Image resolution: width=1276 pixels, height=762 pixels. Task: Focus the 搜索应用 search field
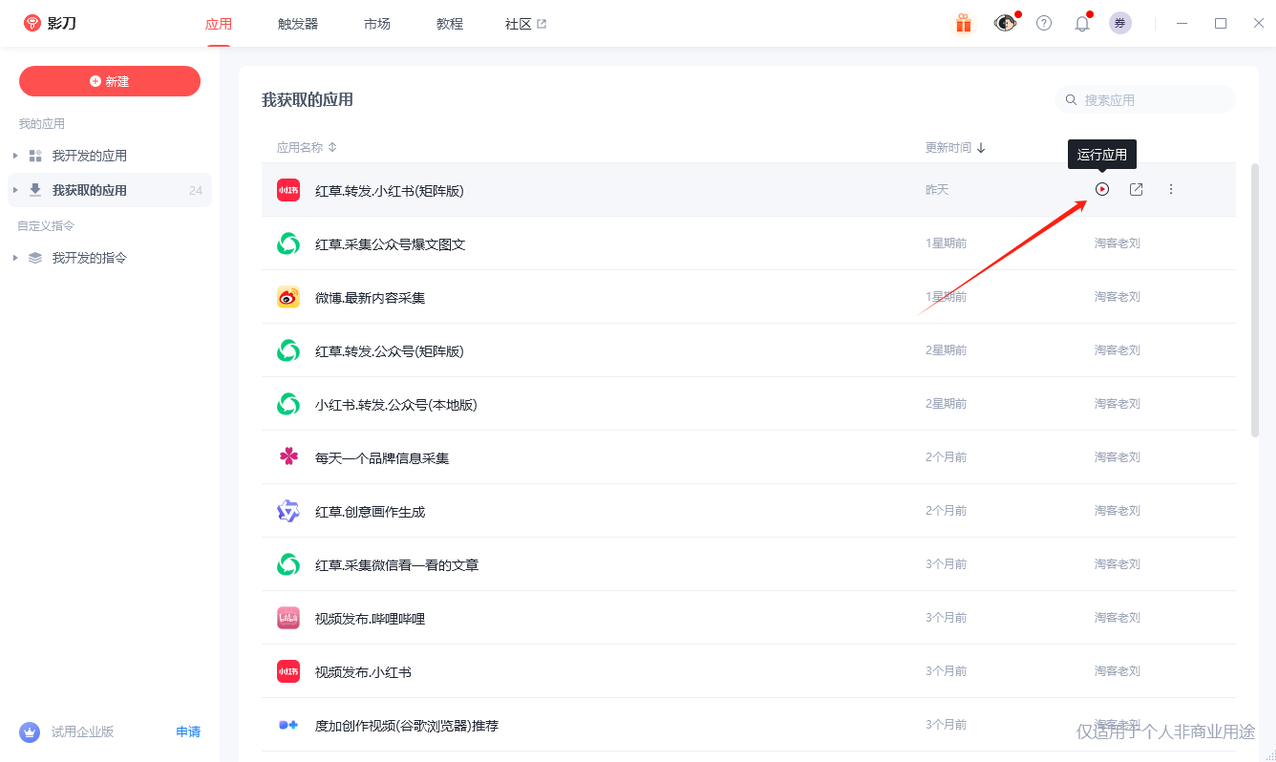(1145, 100)
